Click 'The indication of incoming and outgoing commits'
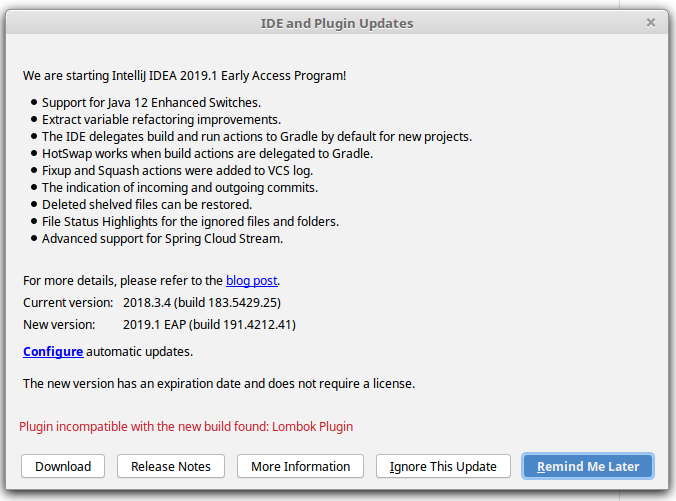The height and width of the screenshot is (501, 676). [x=180, y=188]
